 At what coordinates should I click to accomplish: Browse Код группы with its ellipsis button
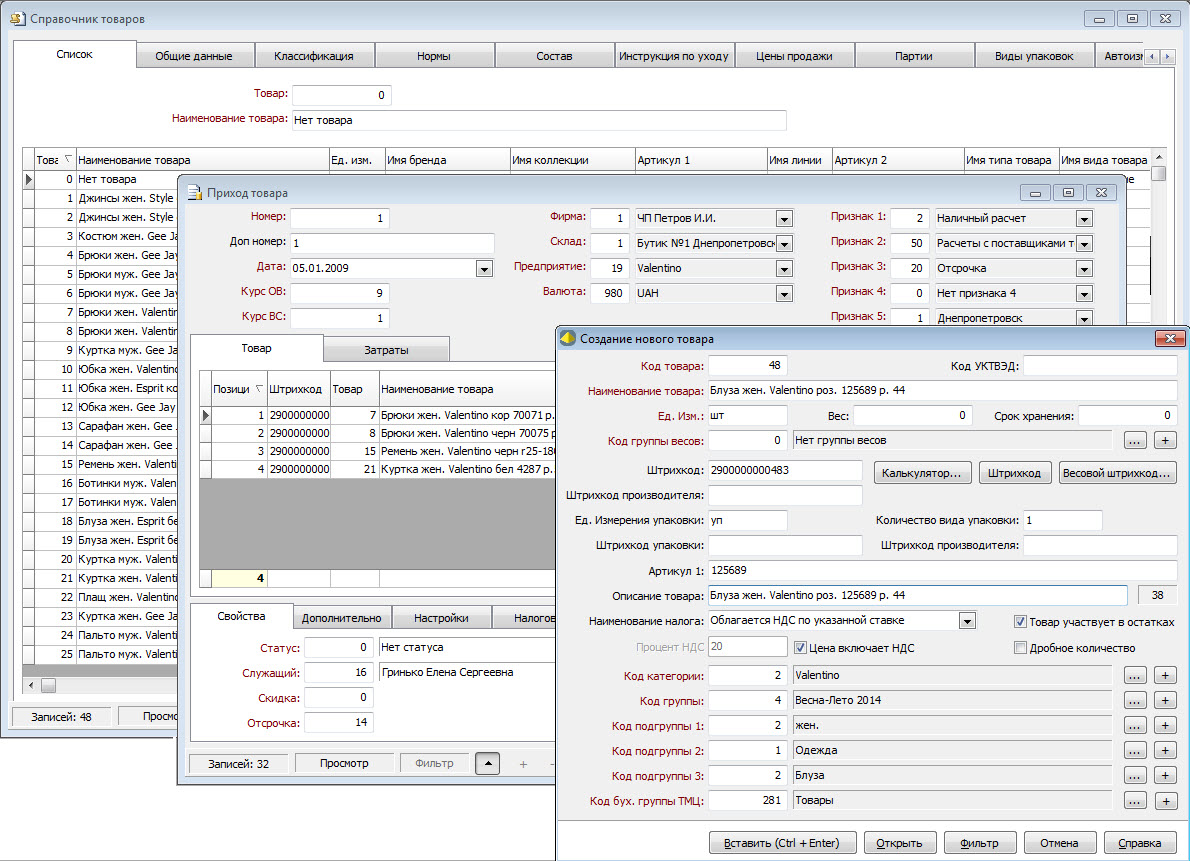(x=1134, y=700)
